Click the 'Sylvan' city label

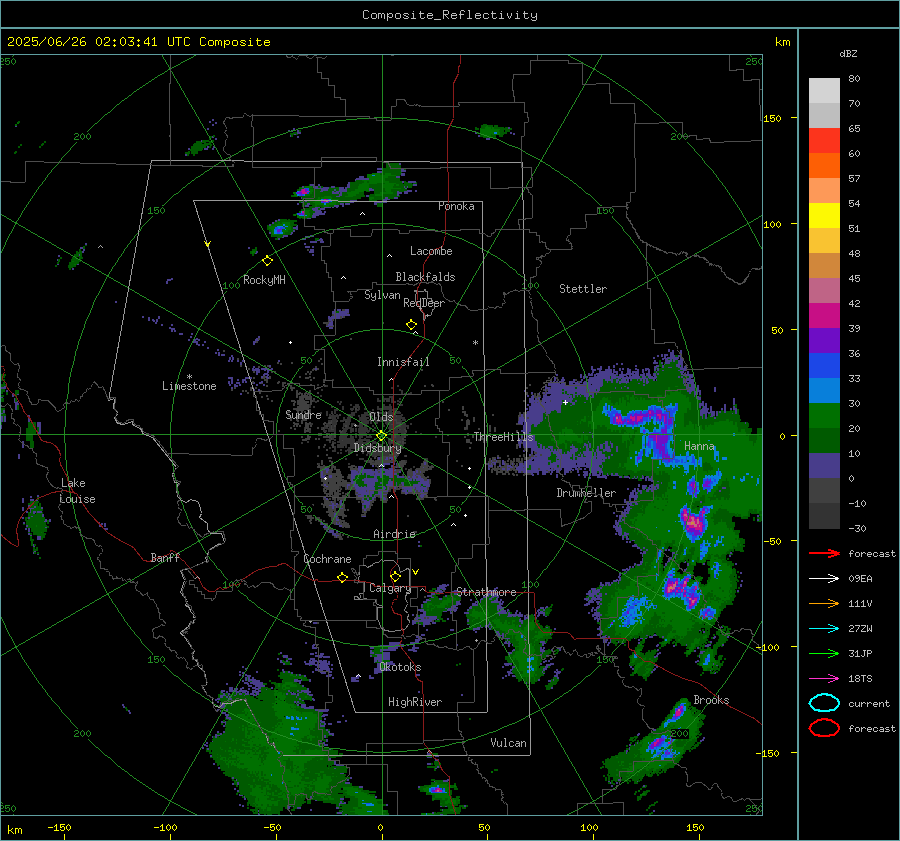coord(382,296)
